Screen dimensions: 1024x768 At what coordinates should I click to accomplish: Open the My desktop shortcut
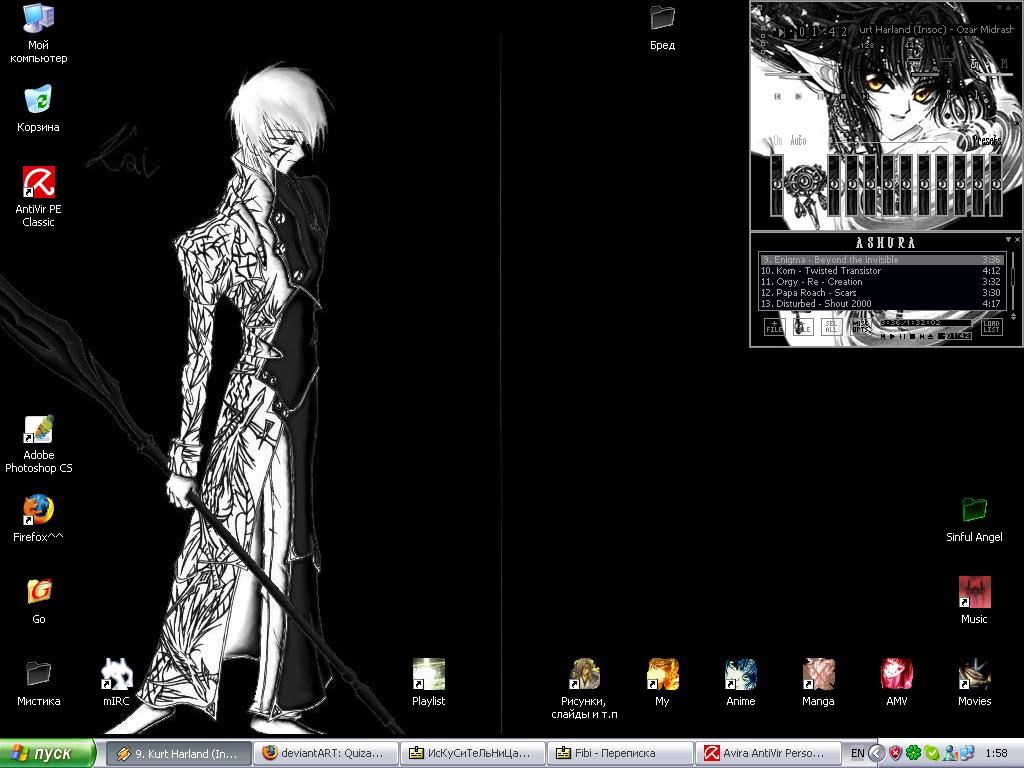(x=662, y=683)
